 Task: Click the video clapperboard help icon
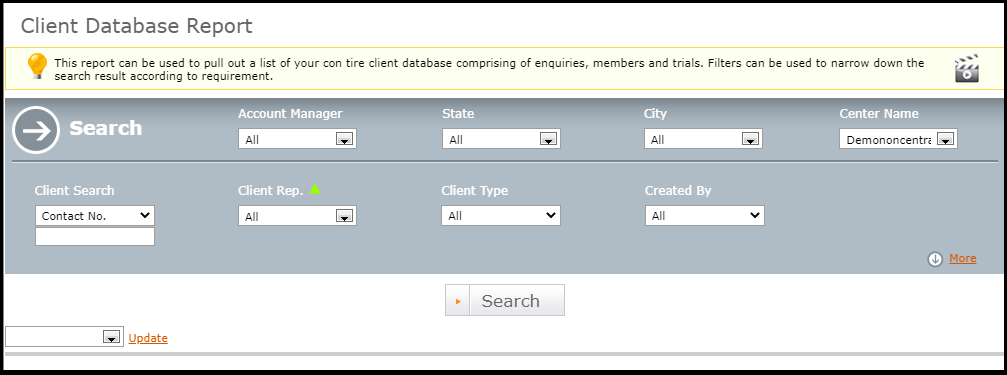pos(967,68)
